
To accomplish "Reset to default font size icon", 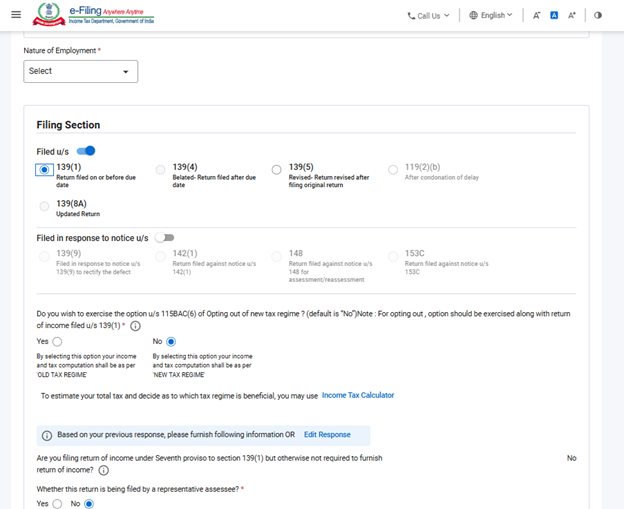I will tap(554, 16).
